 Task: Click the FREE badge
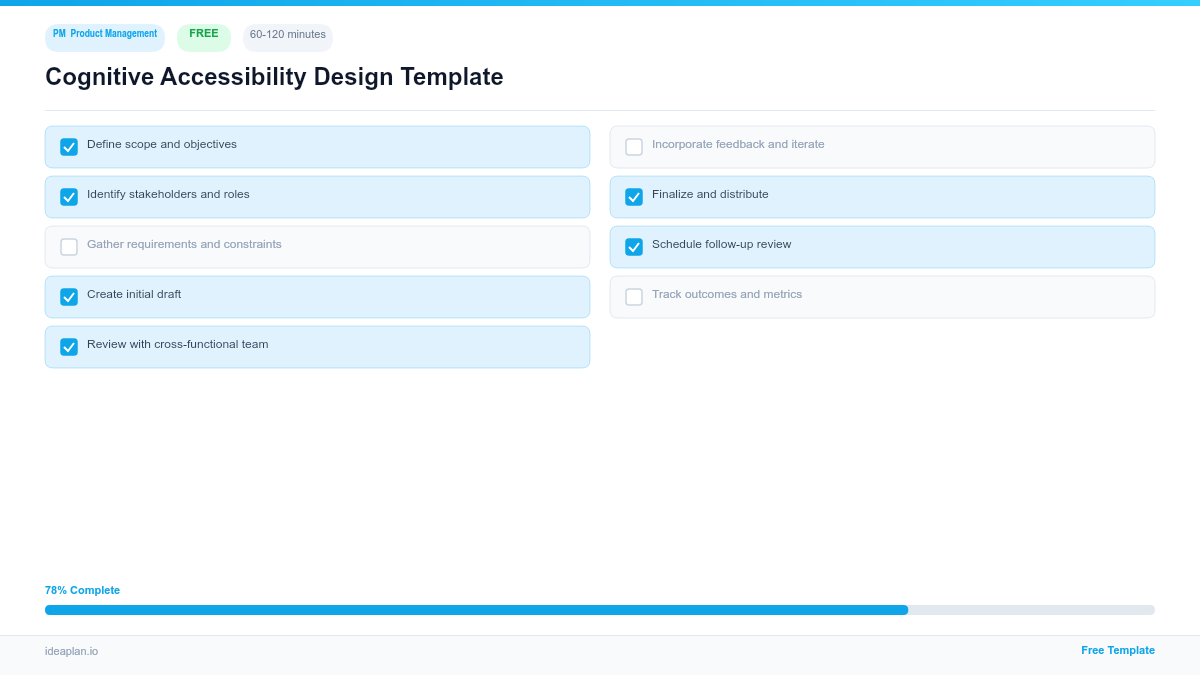click(x=204, y=37)
